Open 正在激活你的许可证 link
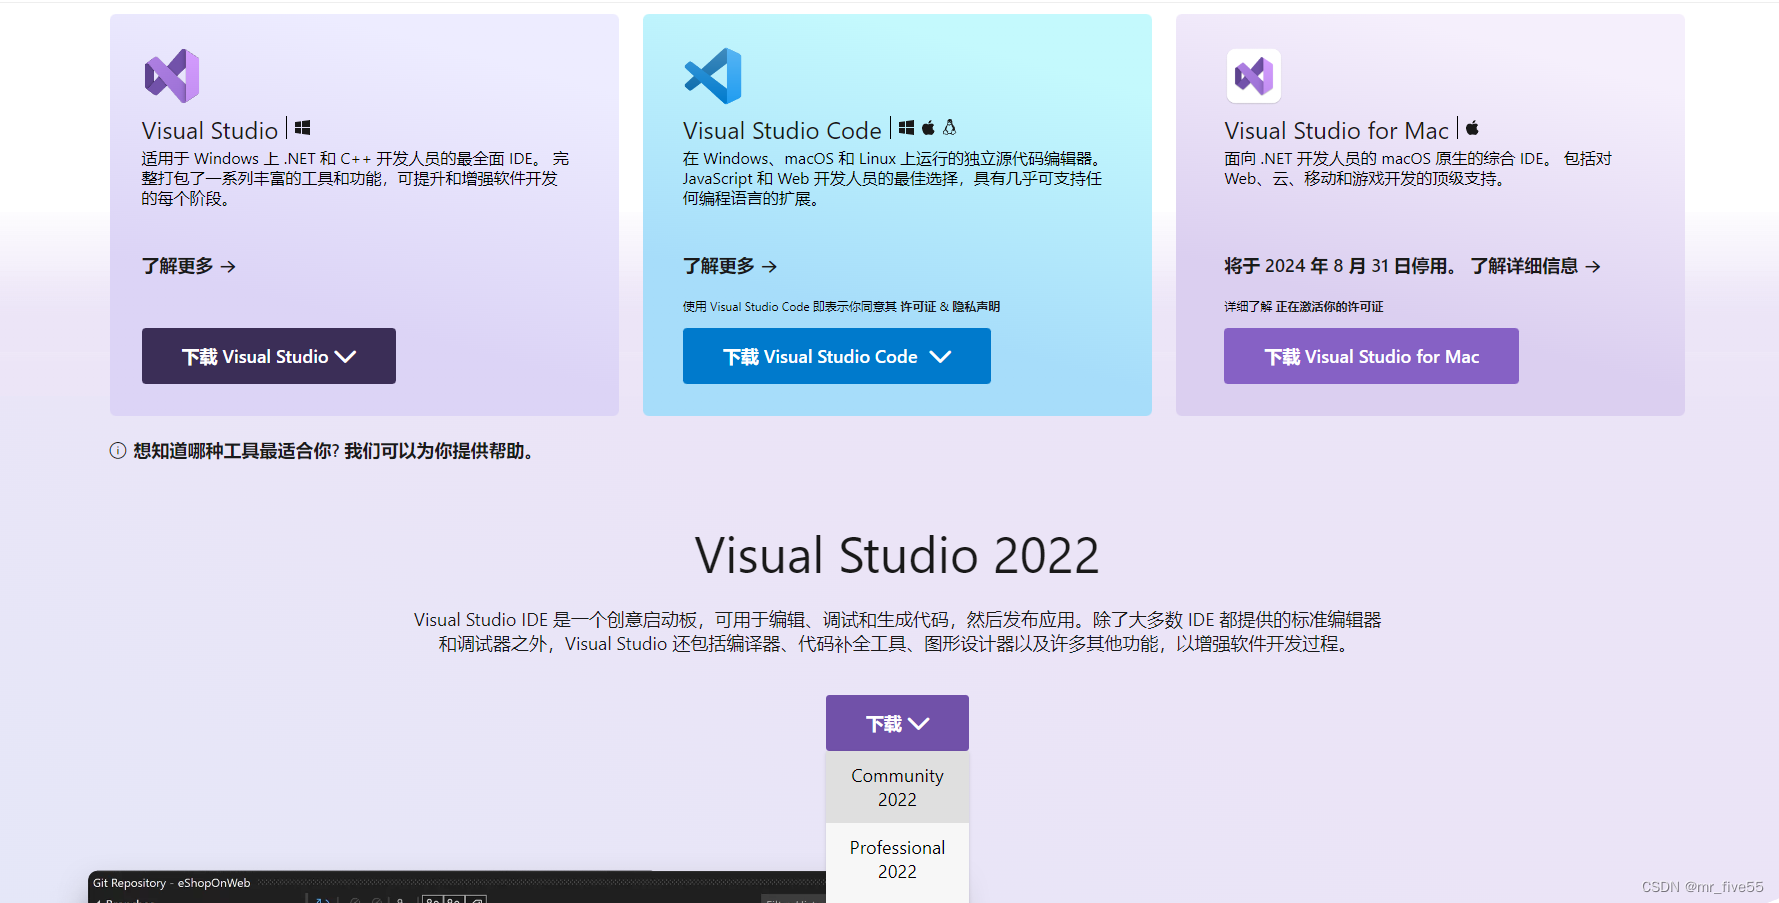 1329,307
